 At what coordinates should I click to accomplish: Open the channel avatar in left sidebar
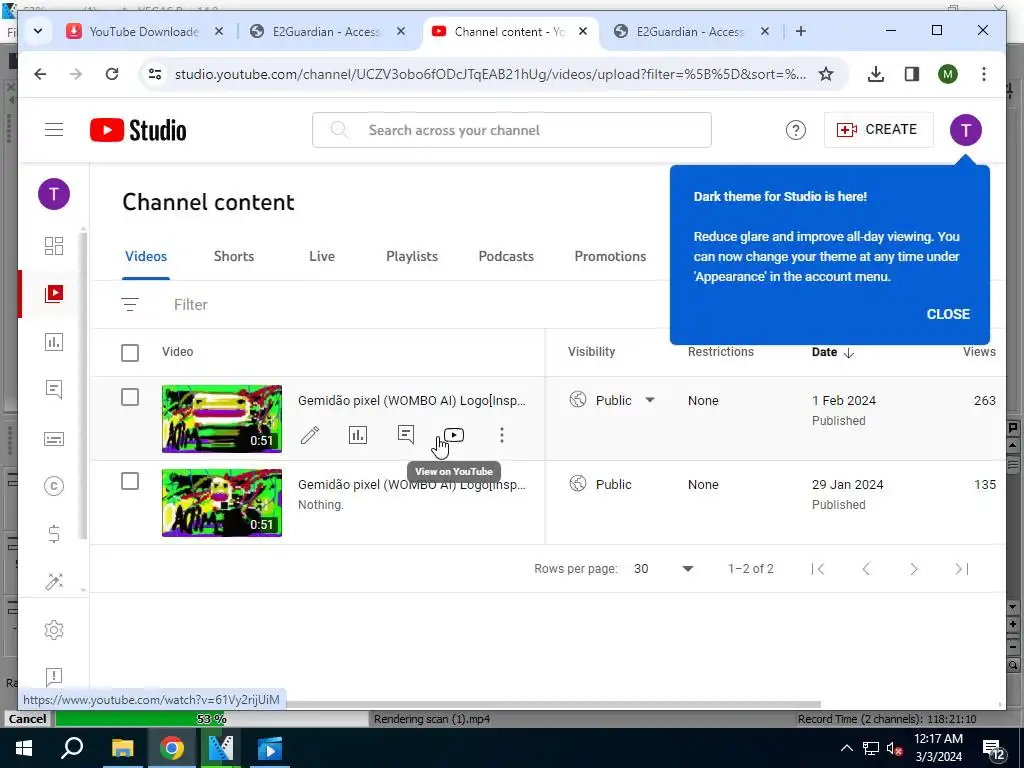point(54,194)
